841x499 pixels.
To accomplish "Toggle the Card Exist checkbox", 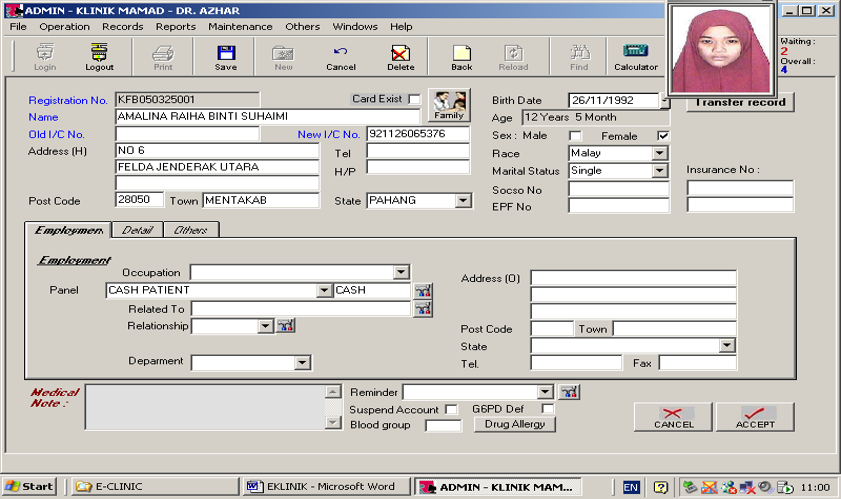I will tap(415, 100).
